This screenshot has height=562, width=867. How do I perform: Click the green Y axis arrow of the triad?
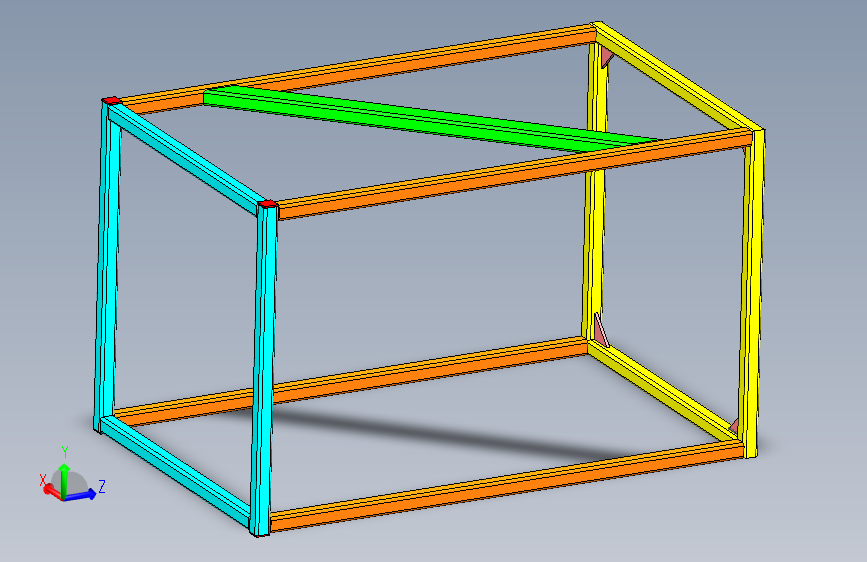(65, 478)
